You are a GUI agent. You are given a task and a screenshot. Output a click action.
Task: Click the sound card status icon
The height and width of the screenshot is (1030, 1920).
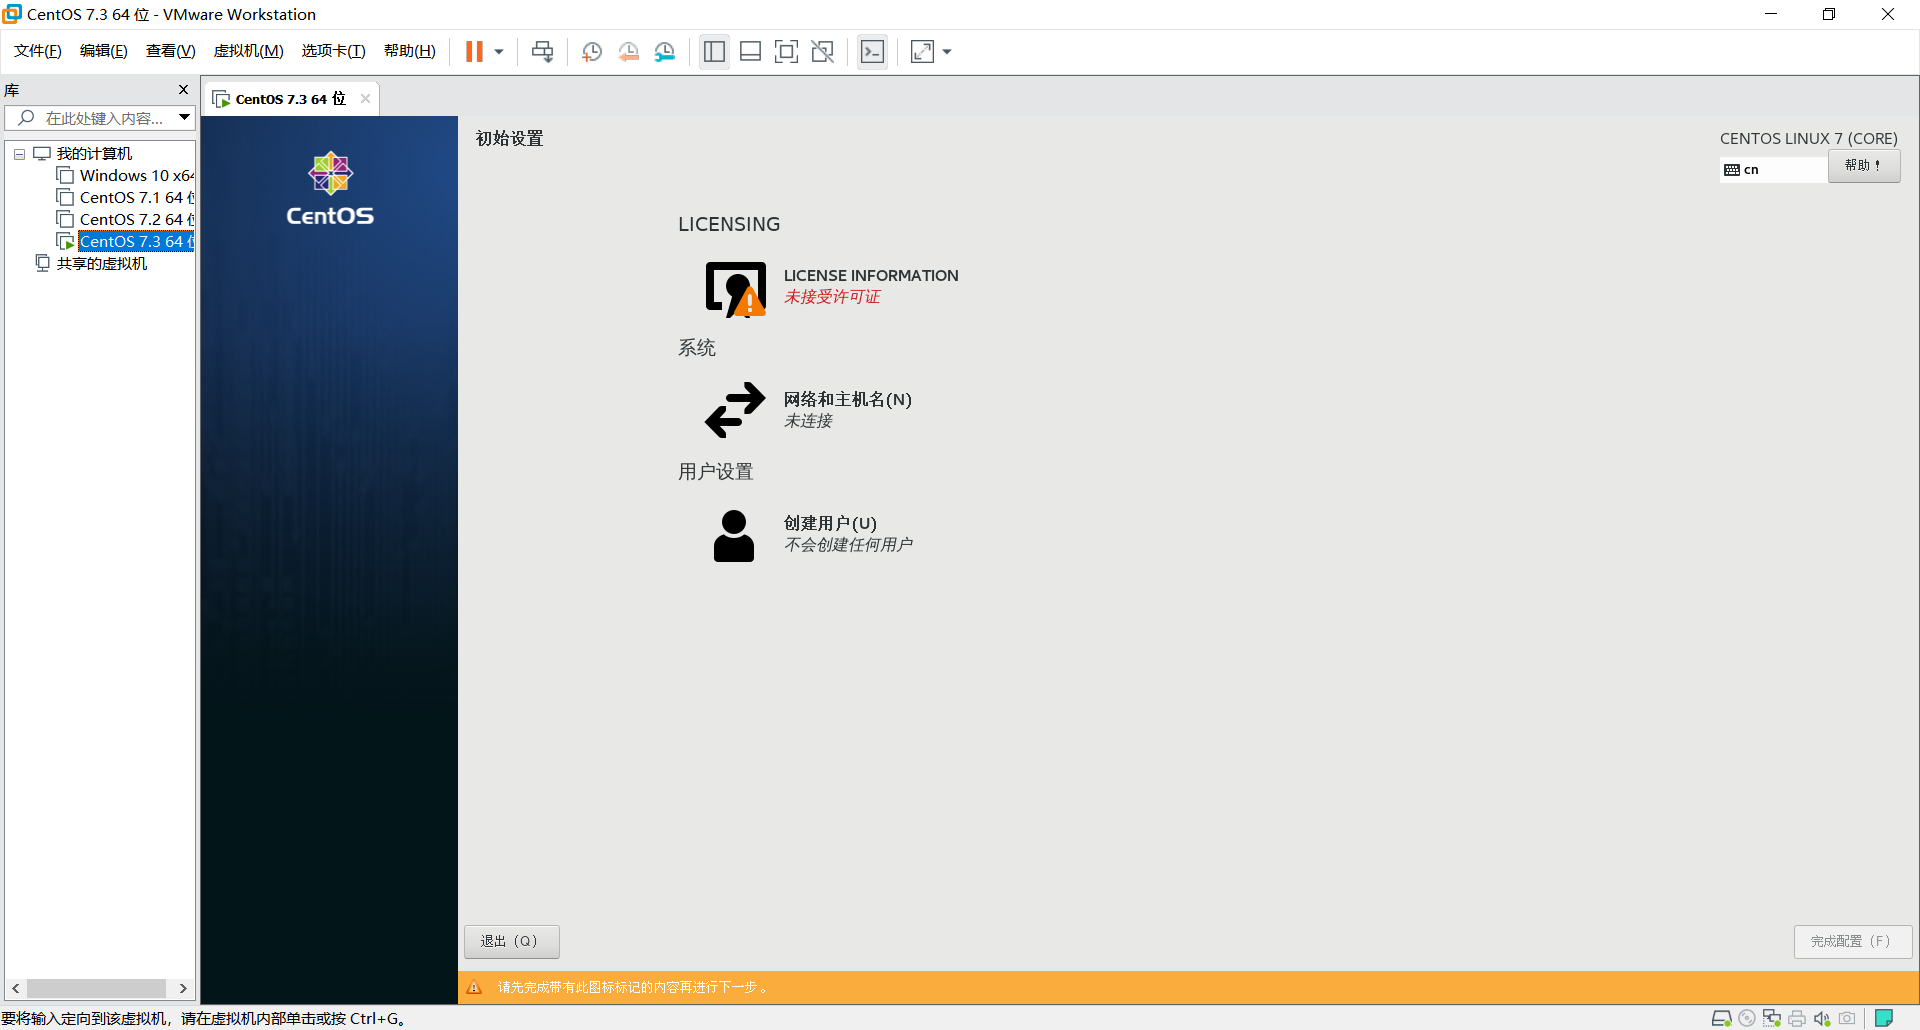pyautogui.click(x=1821, y=1018)
